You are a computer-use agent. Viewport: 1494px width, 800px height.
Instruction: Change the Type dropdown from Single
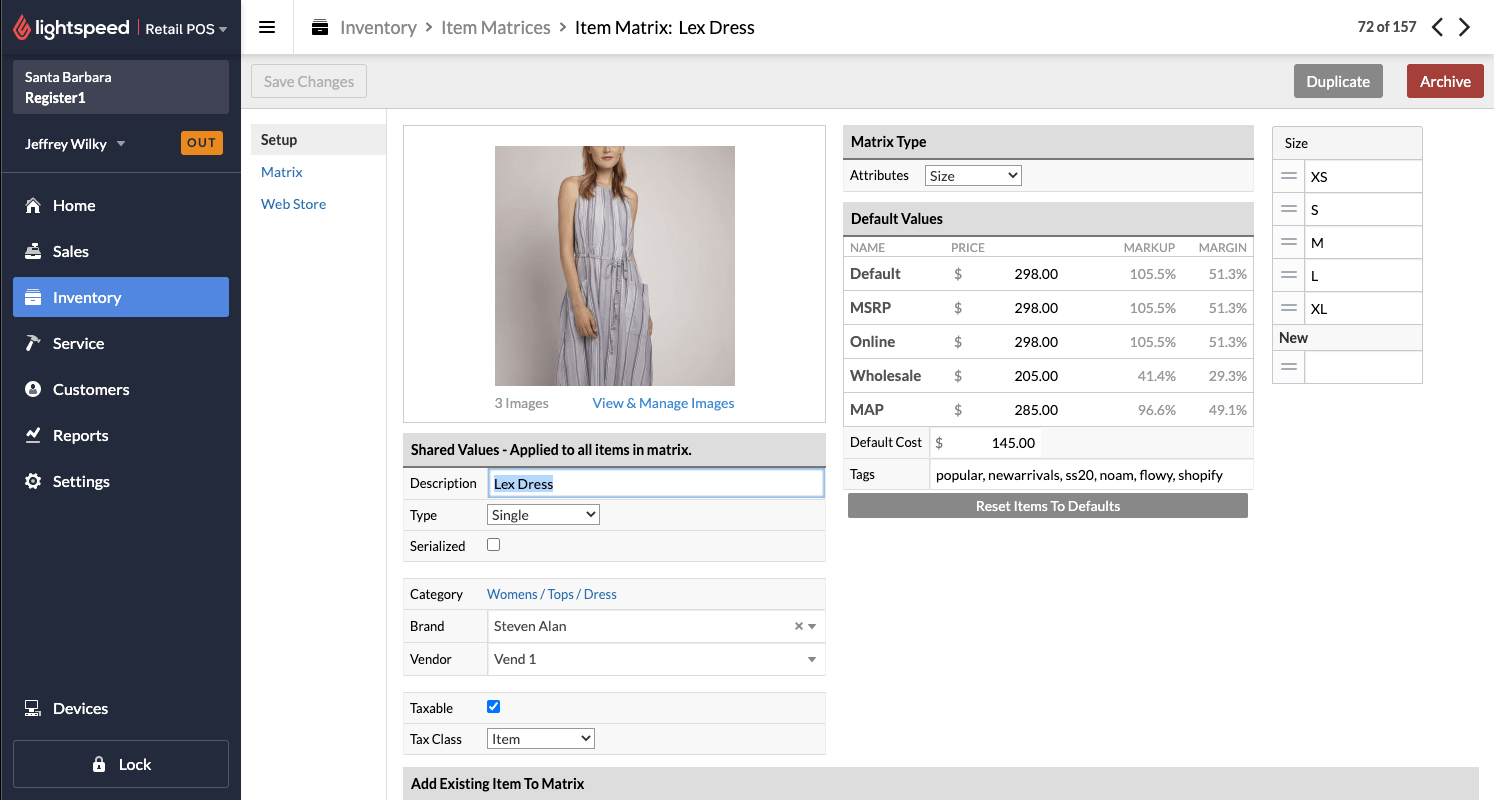click(542, 514)
